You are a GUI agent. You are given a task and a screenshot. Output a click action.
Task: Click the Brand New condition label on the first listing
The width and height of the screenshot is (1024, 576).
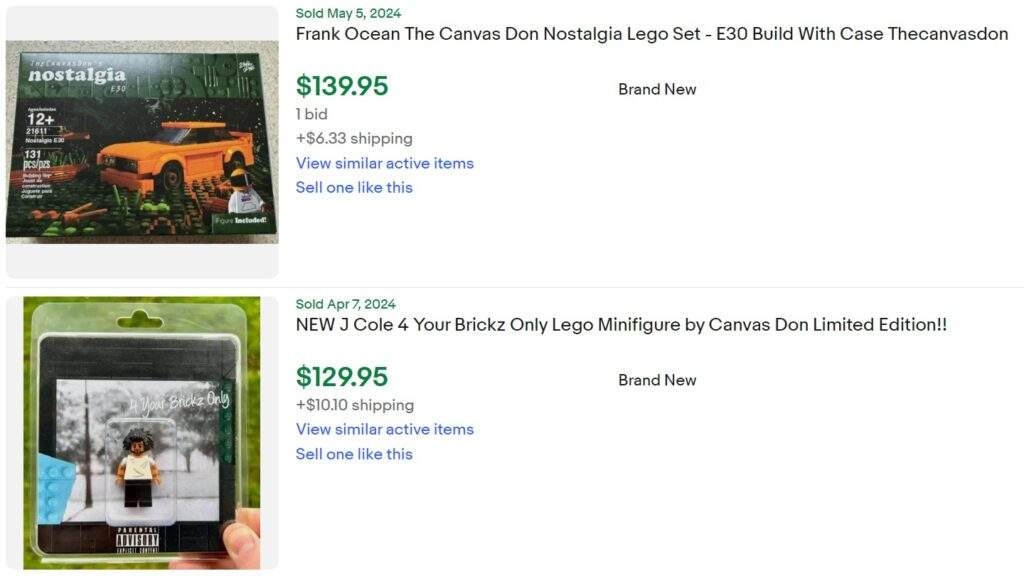point(656,89)
